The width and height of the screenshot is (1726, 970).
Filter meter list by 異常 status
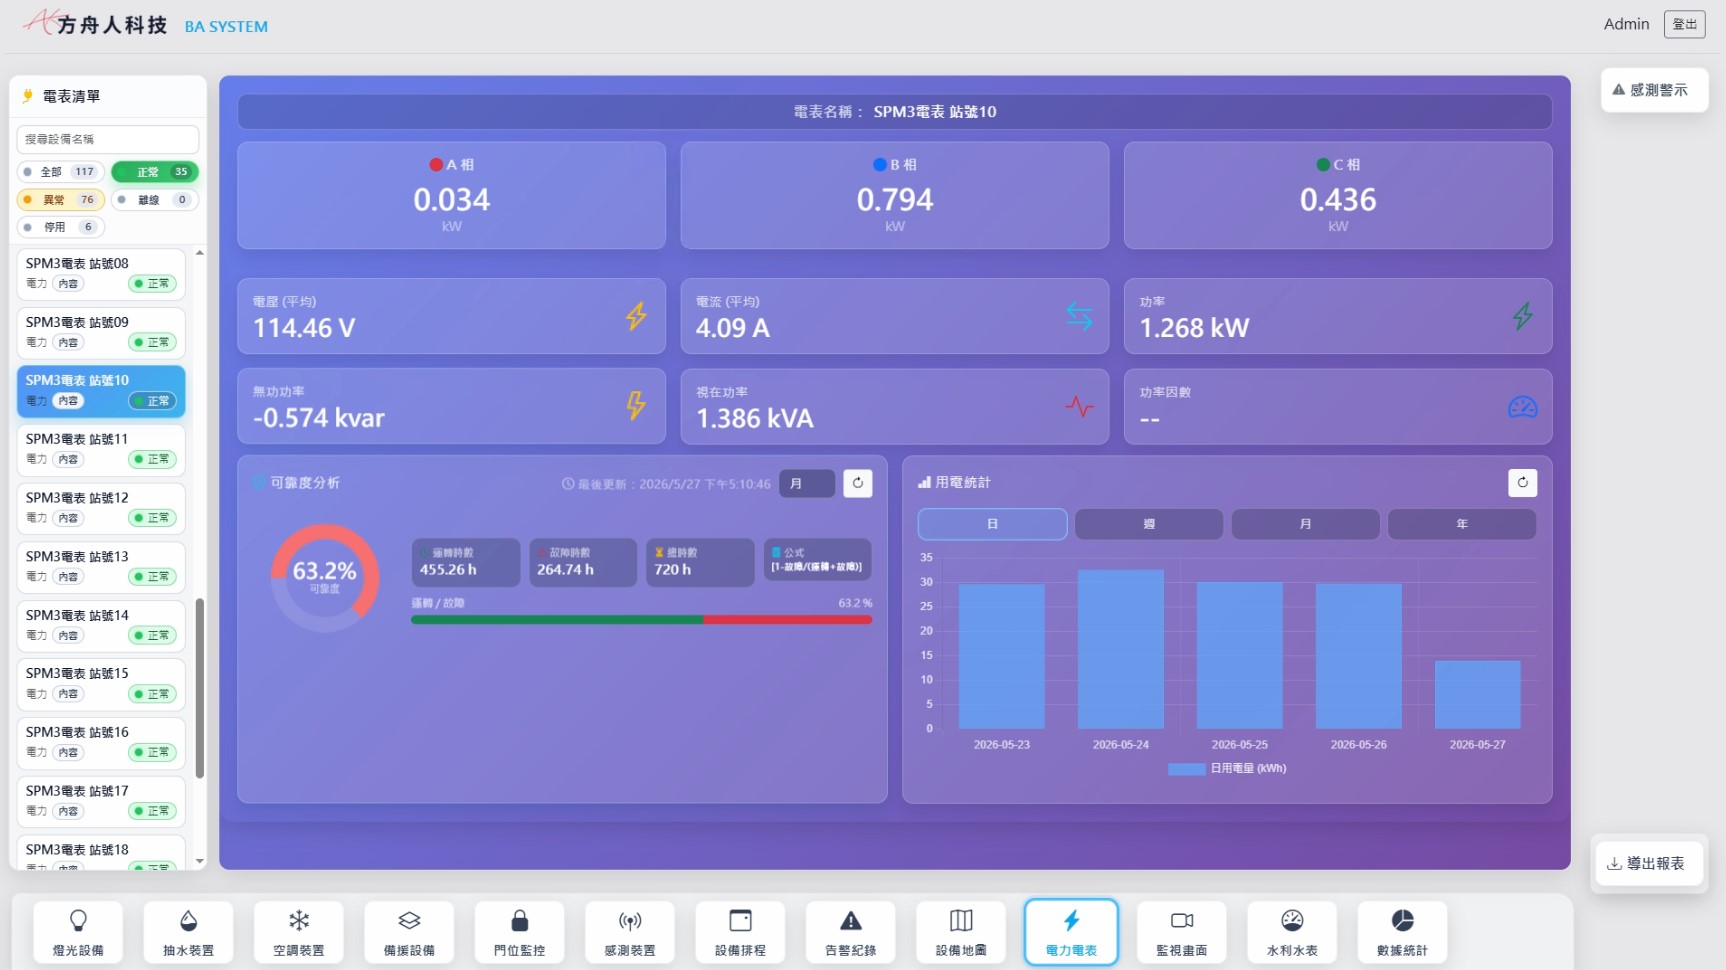pyautogui.click(x=61, y=200)
